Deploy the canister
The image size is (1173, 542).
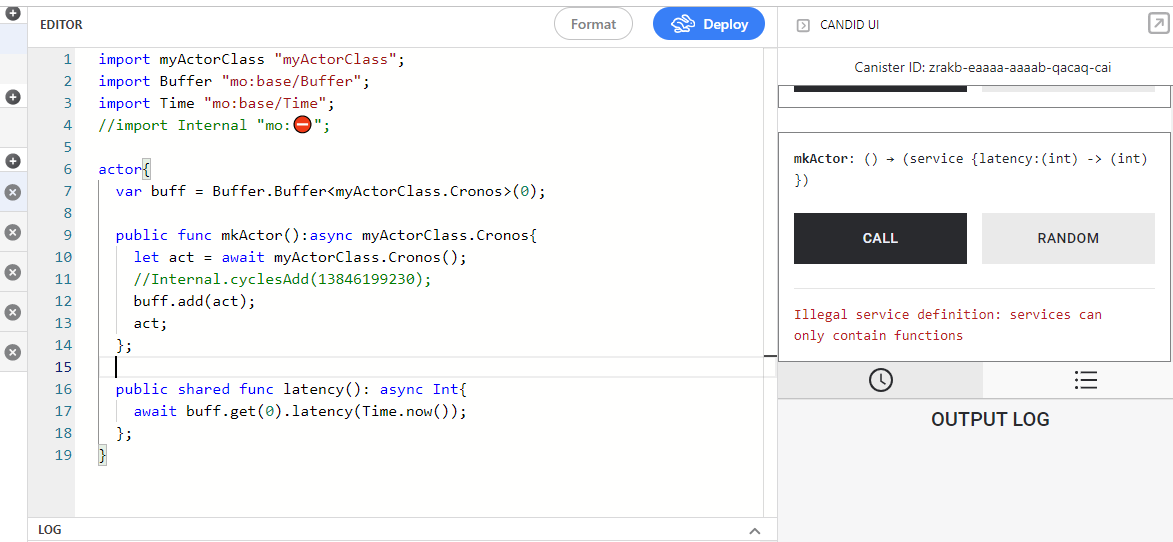pos(709,24)
